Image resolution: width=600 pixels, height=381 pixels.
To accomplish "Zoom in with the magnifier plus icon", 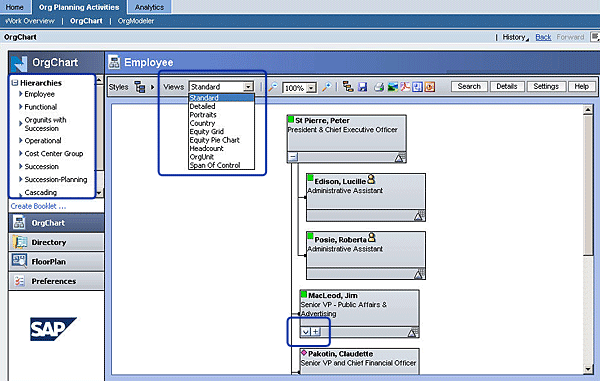I will pos(326,87).
